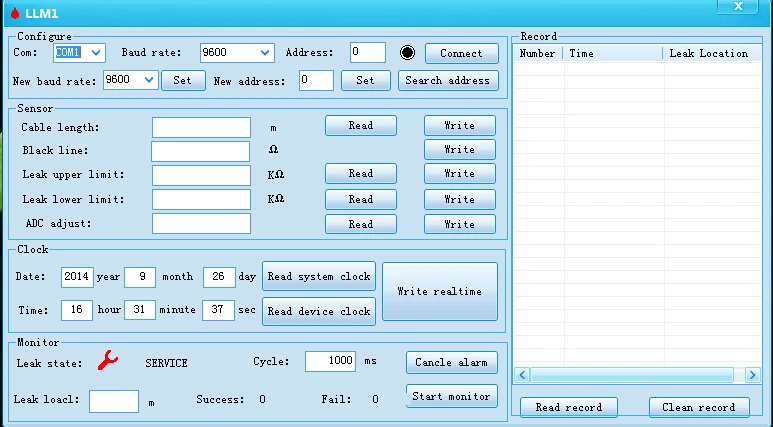Start monitoring with Start monitor button

(451, 396)
